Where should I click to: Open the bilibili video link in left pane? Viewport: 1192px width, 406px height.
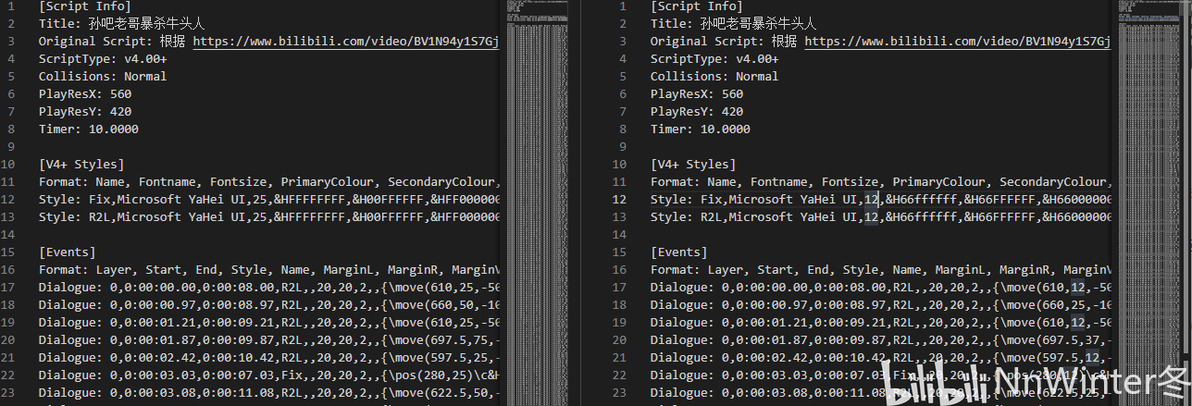pos(345,42)
